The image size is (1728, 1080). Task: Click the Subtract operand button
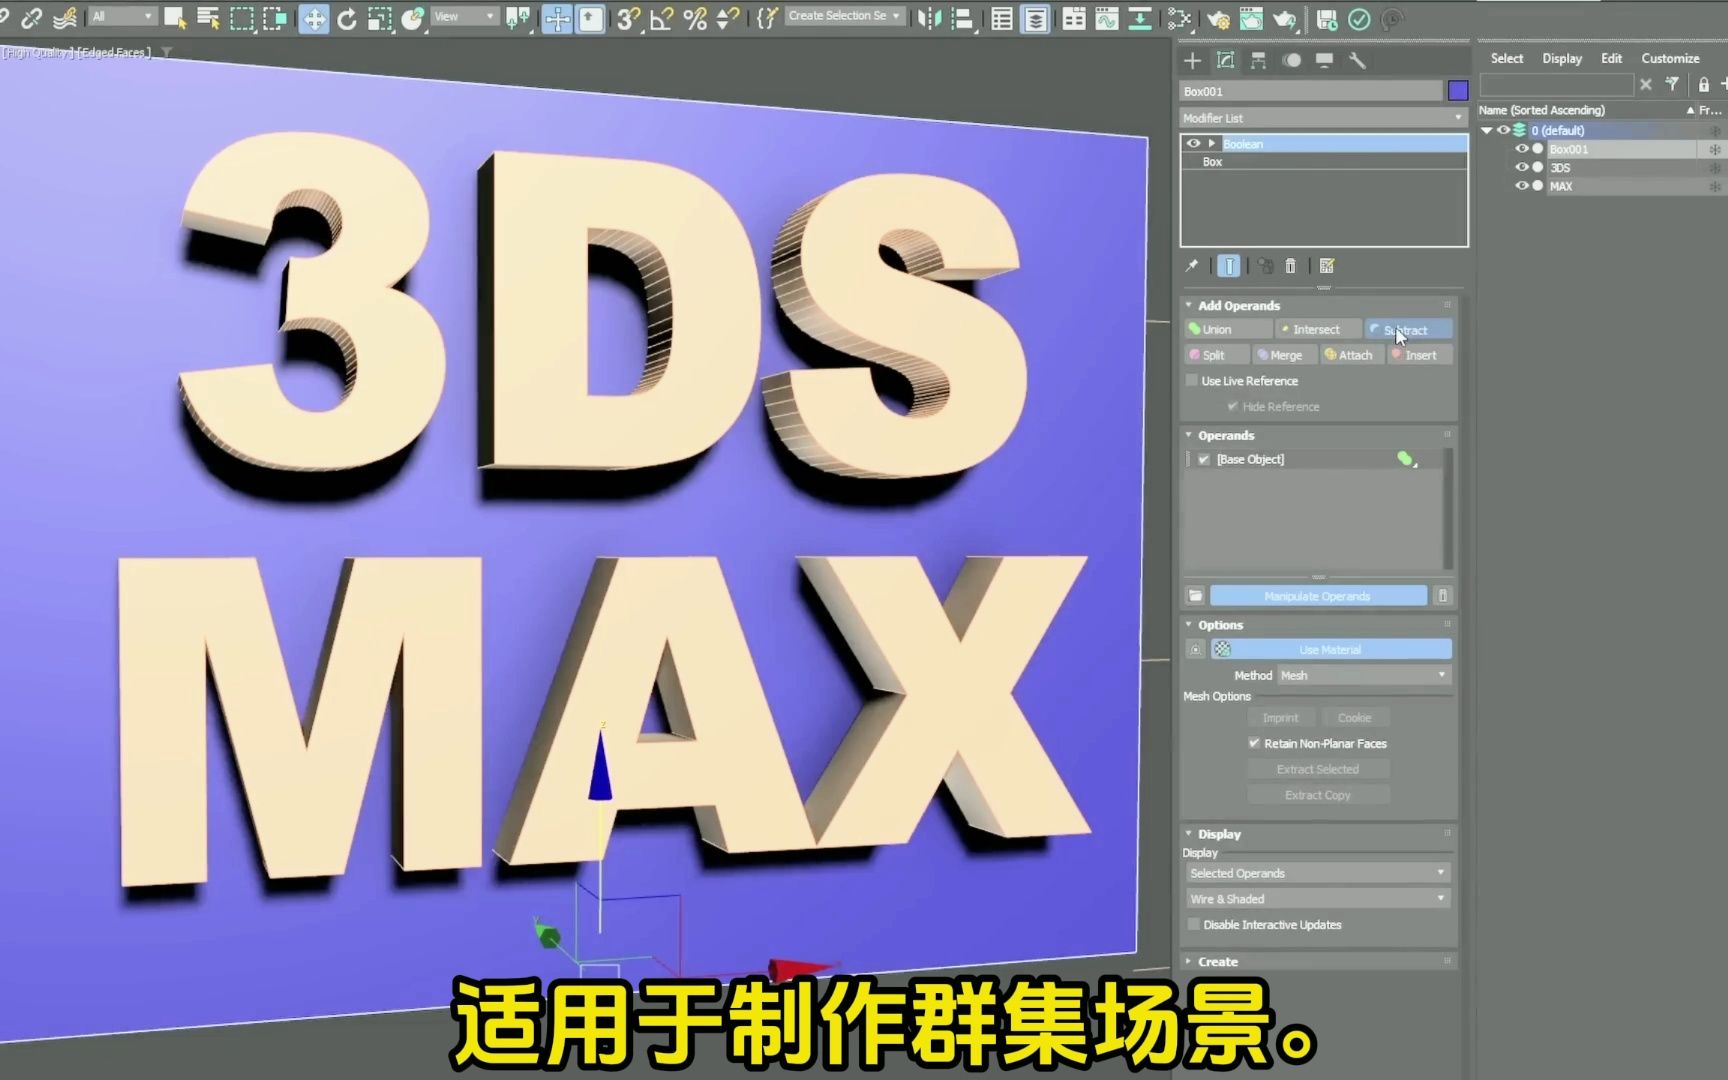(x=1408, y=330)
